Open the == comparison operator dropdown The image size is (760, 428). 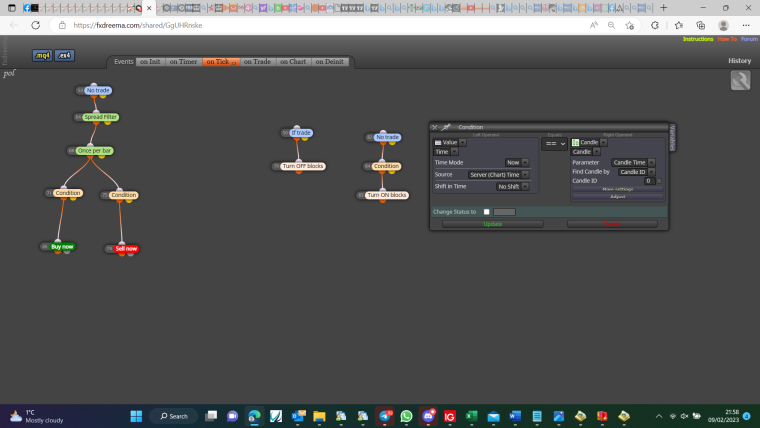click(x=554, y=143)
